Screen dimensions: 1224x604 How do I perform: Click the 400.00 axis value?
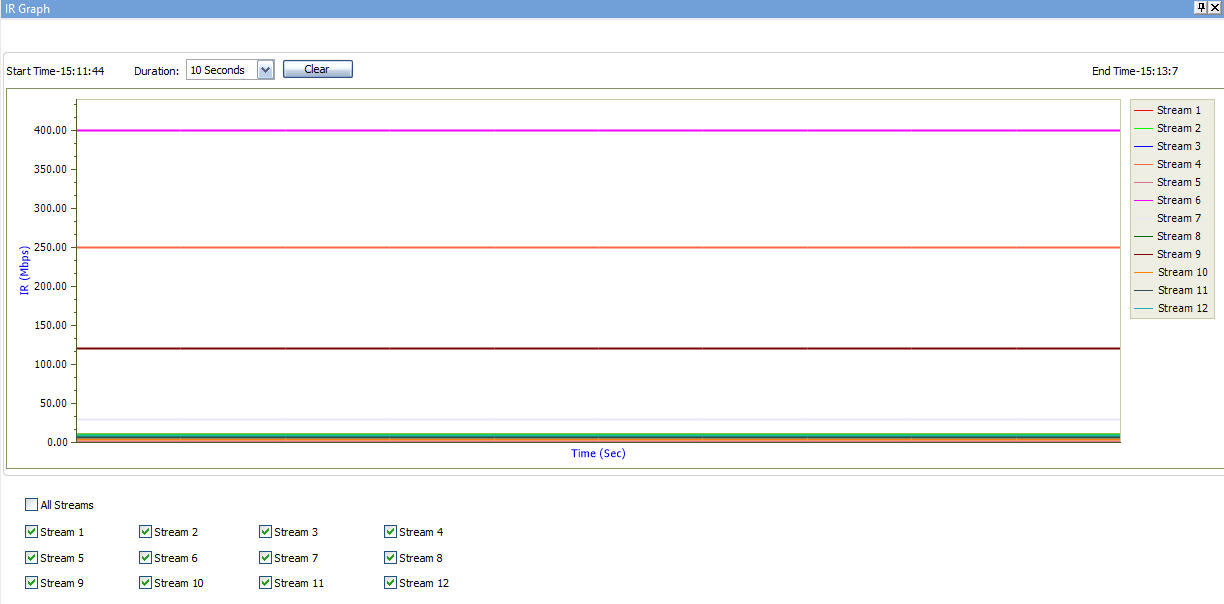tap(50, 130)
